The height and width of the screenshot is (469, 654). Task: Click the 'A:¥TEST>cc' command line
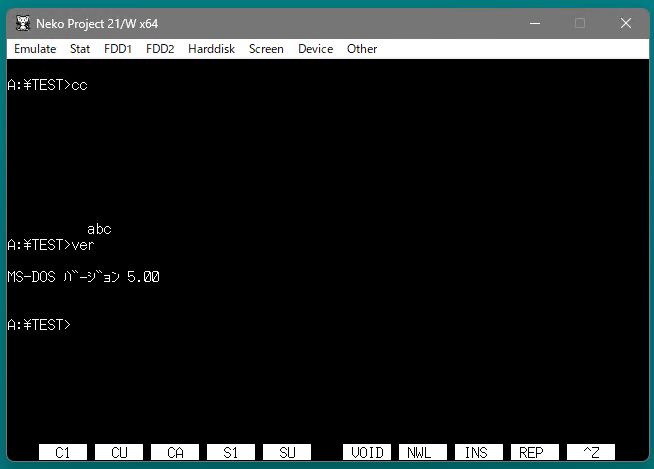(x=48, y=85)
